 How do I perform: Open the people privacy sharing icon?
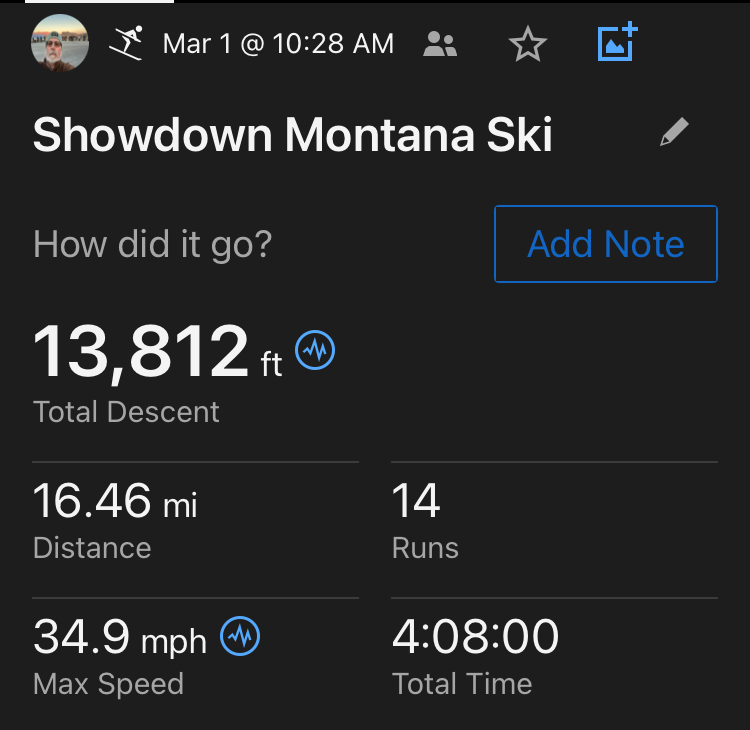440,43
